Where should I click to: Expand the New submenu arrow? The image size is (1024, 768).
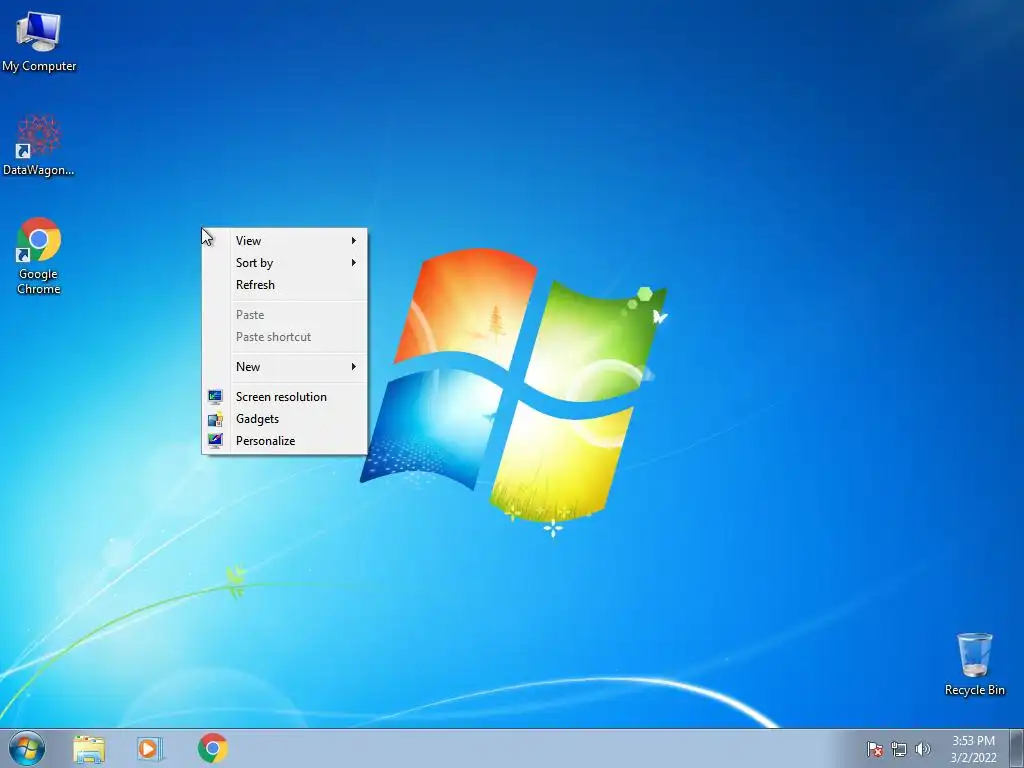click(353, 366)
